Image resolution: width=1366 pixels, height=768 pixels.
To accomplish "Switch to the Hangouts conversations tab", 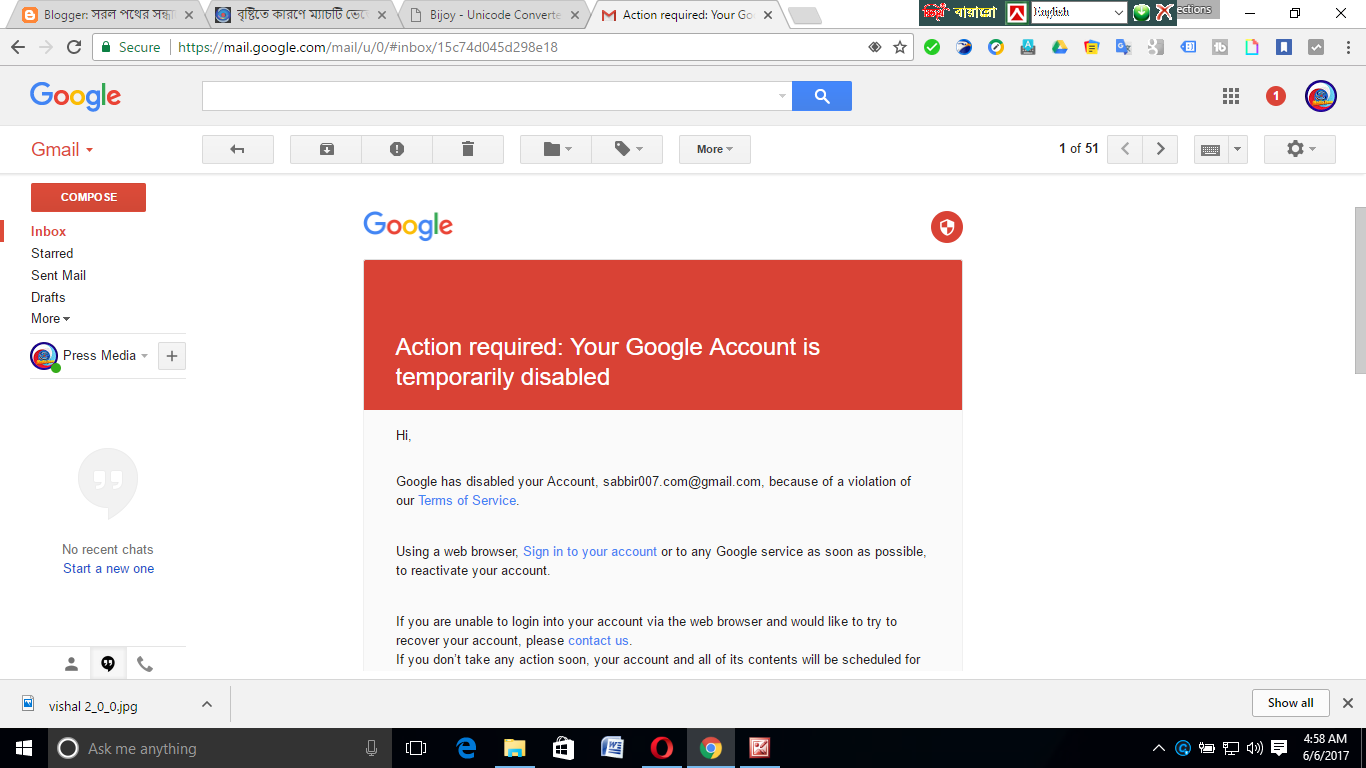I will 108,664.
